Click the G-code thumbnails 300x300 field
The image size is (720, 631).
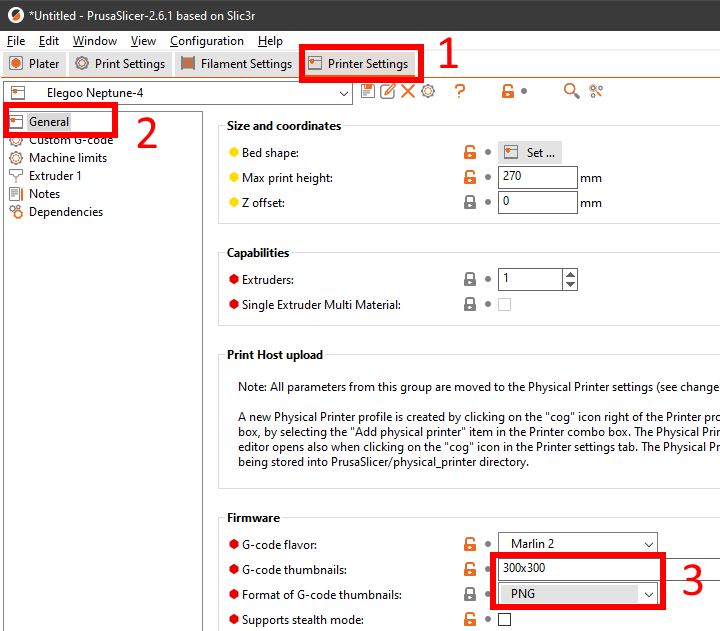(609, 569)
